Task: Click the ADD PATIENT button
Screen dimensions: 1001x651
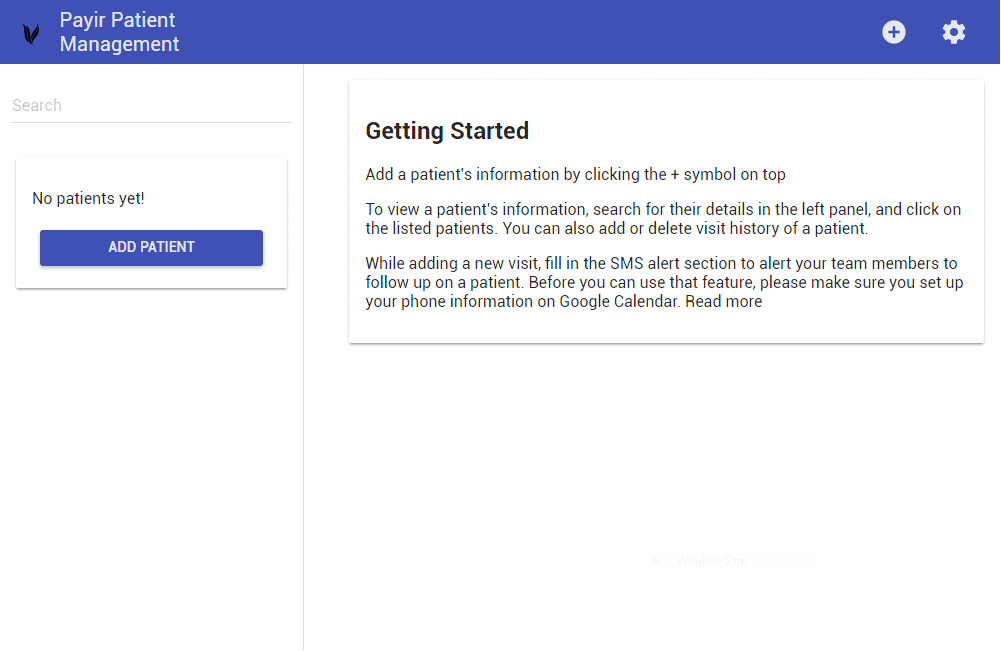Action: 151,248
